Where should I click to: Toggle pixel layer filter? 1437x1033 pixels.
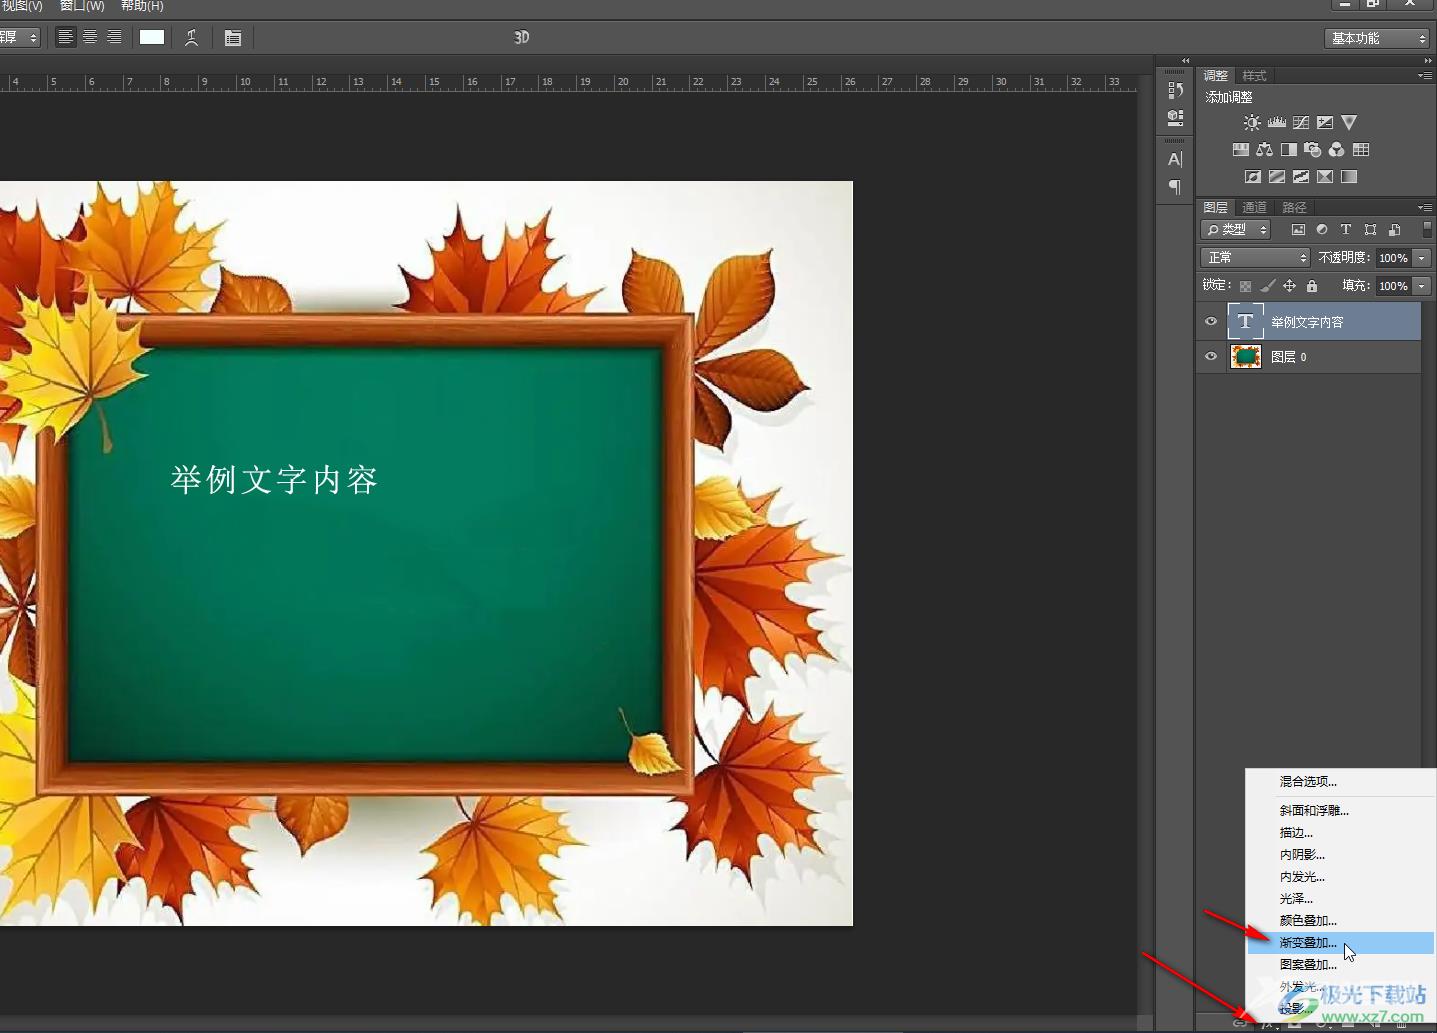tap(1298, 230)
